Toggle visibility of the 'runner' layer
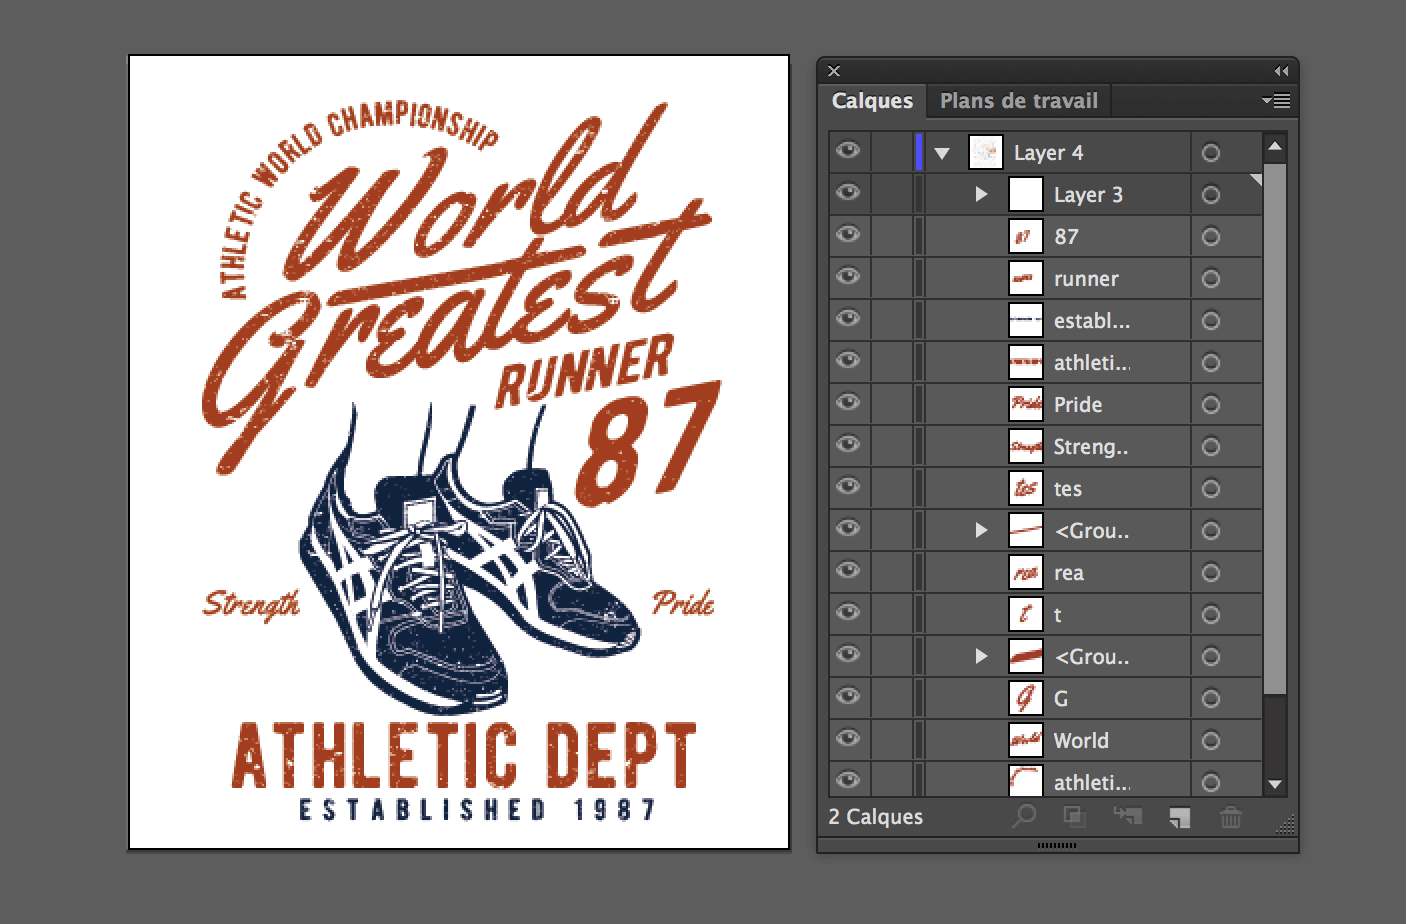Screen dimensions: 1406x924 point(848,278)
